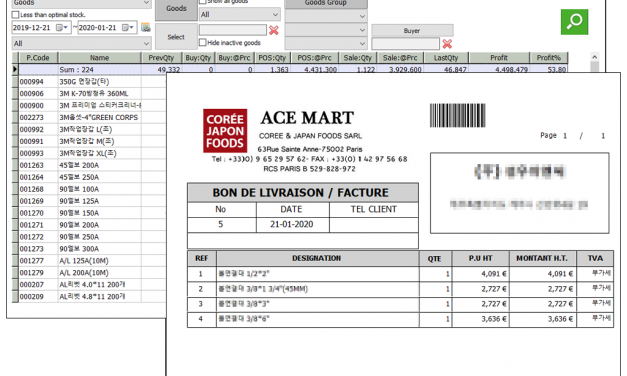Viewport: 627px width, 376px height.
Task: Open the All dropdown next to Goods button
Action: click(x=240, y=14)
